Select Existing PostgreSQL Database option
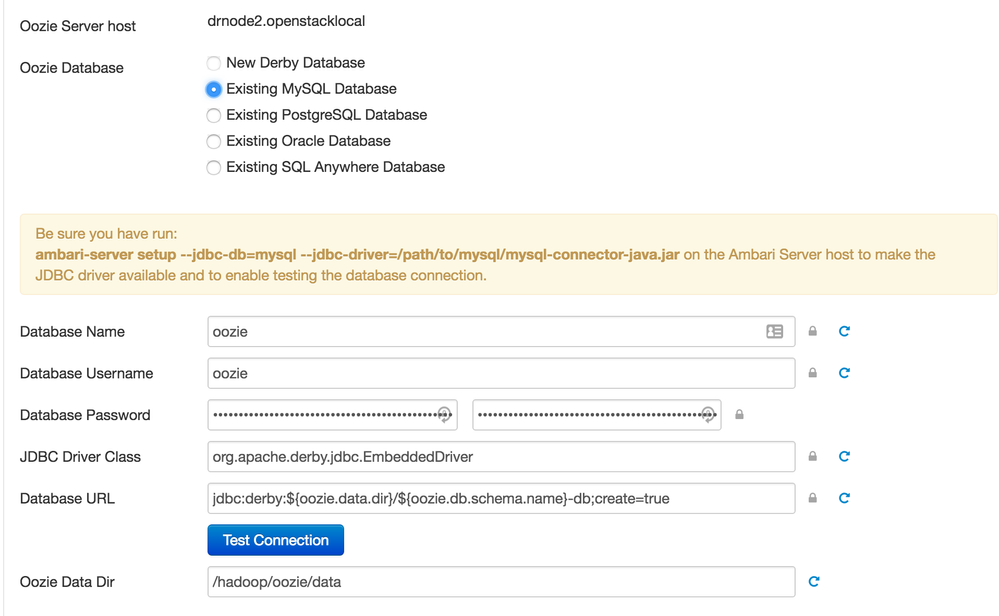The image size is (999, 616). point(214,115)
